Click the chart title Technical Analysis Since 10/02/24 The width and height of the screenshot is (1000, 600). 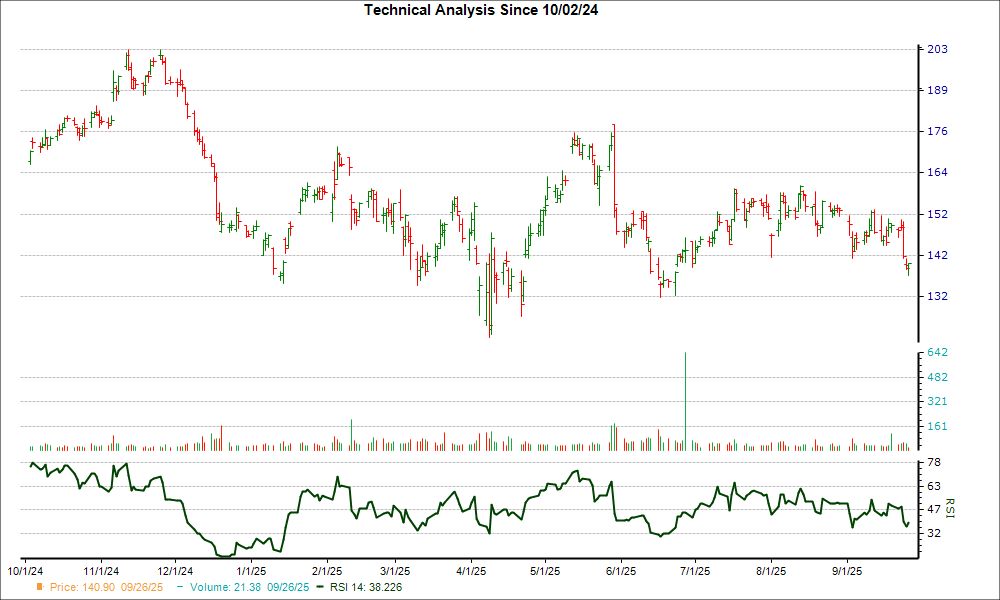[488, 10]
